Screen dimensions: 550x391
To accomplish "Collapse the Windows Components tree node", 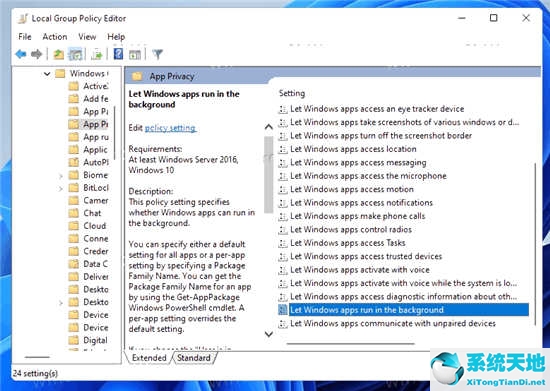I will [x=47, y=74].
